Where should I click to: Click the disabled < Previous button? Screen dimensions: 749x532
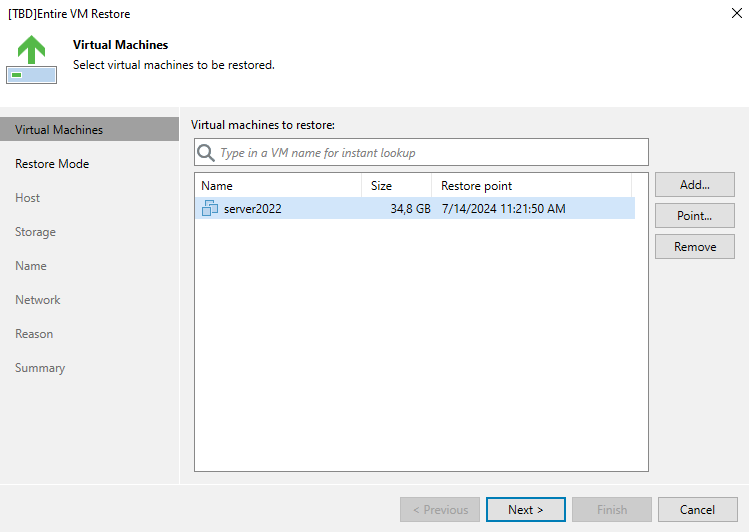point(440,510)
